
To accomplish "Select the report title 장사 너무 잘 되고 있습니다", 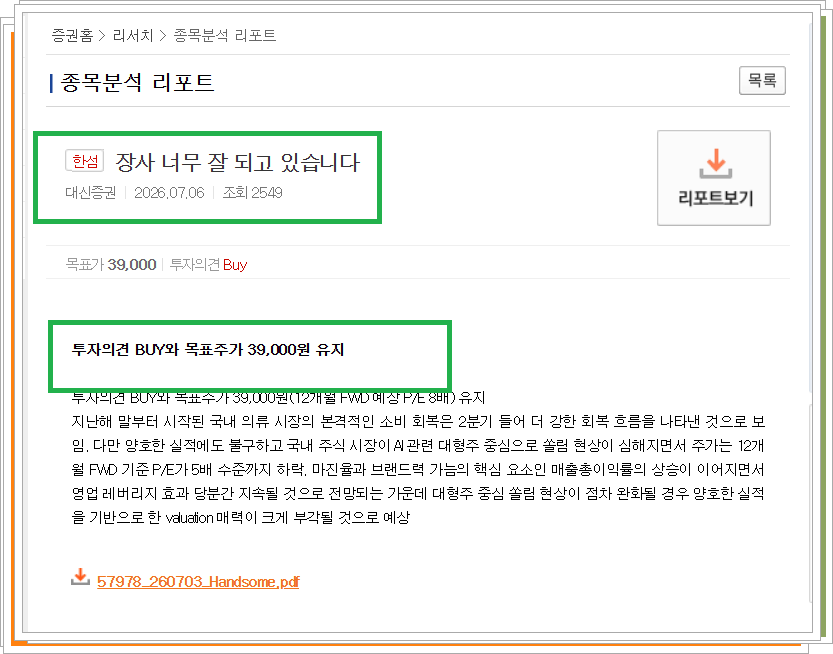I will tap(237, 162).
